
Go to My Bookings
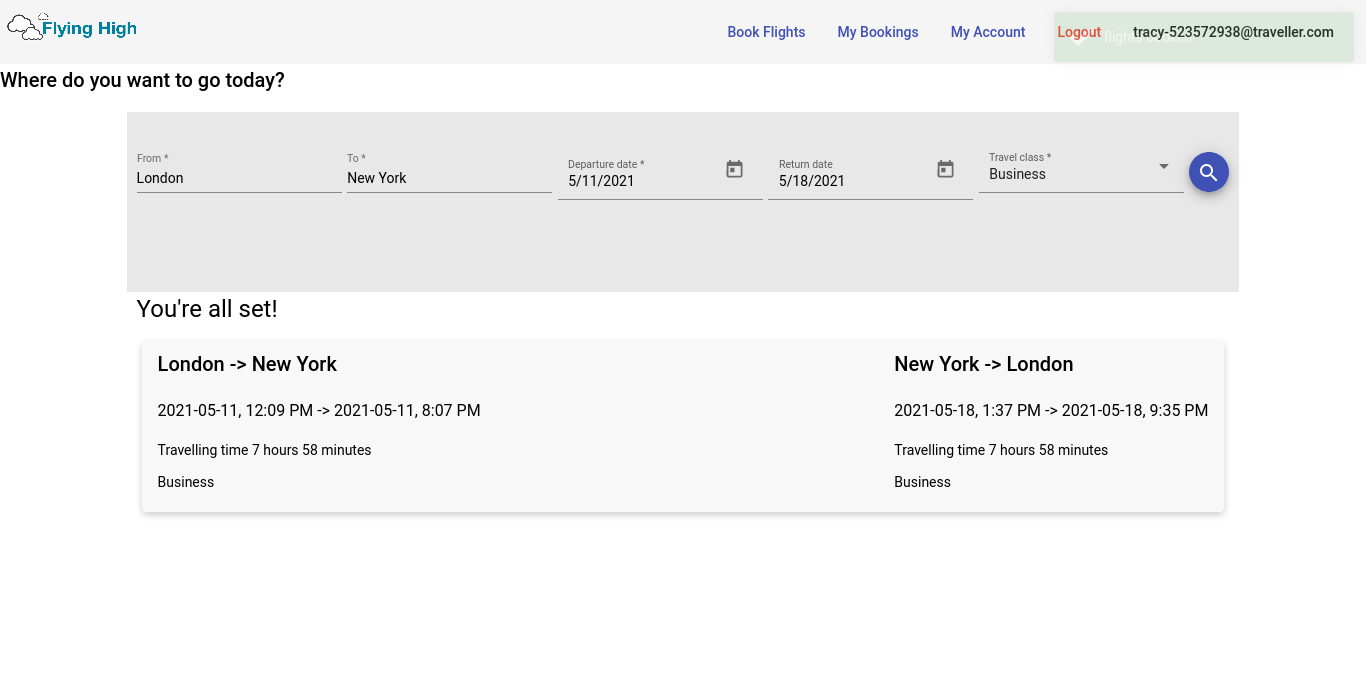(878, 32)
